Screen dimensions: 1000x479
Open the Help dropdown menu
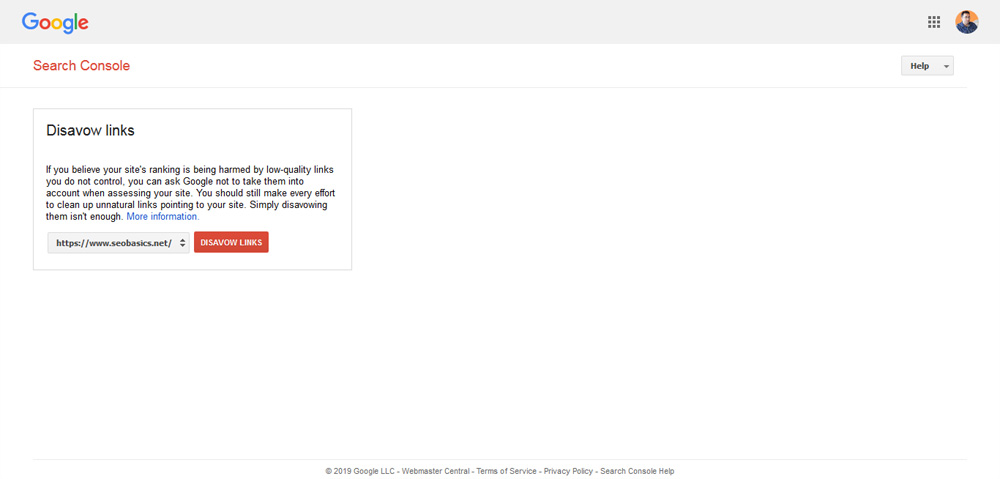pyautogui.click(x=927, y=66)
